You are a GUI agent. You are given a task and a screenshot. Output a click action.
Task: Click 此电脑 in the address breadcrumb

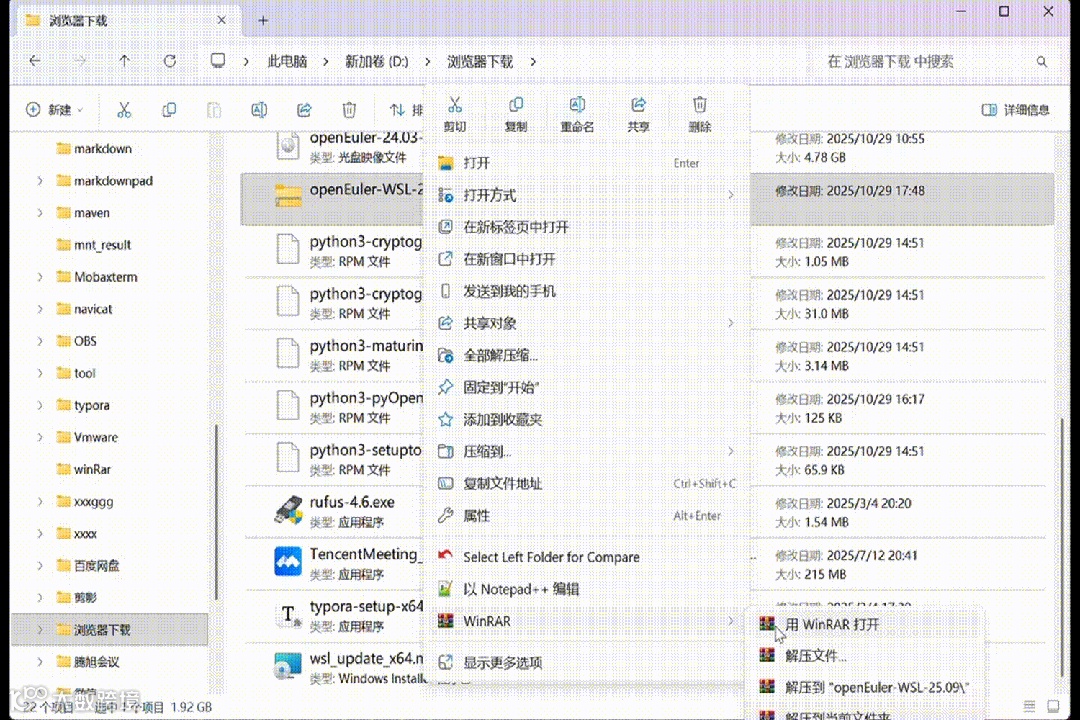click(287, 62)
